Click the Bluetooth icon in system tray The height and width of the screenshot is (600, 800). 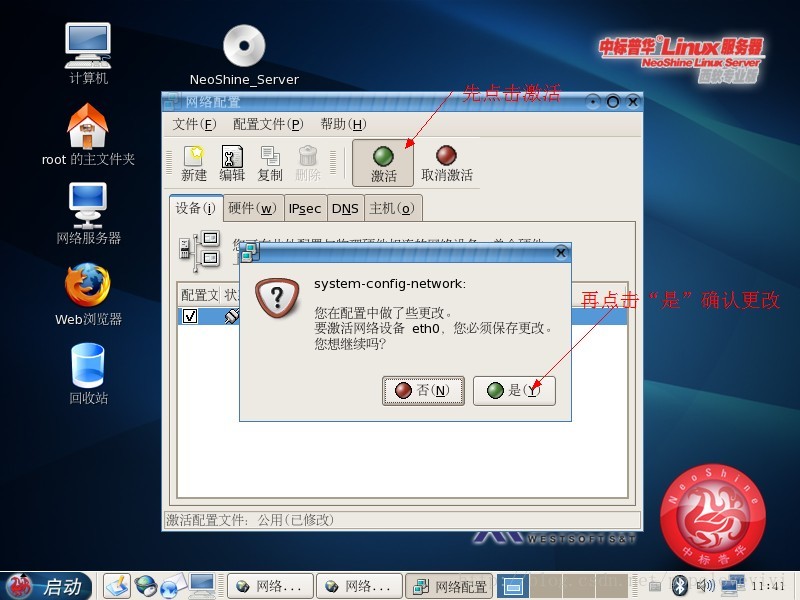tap(680, 587)
